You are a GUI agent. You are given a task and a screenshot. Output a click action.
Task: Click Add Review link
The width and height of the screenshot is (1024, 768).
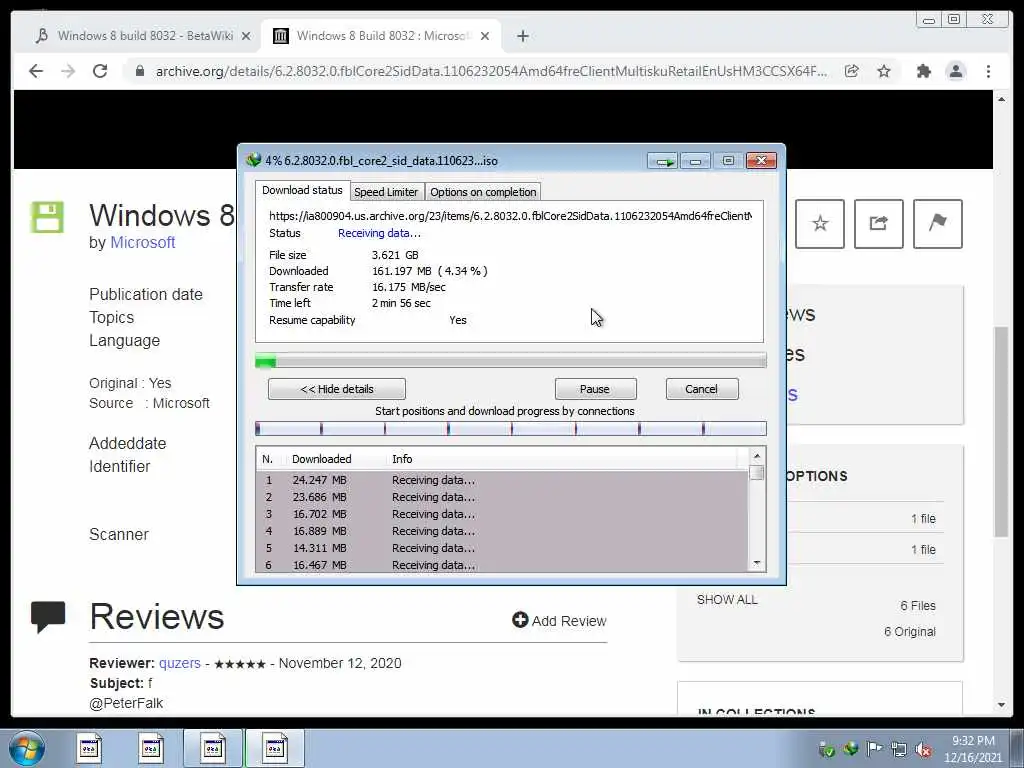pos(559,620)
